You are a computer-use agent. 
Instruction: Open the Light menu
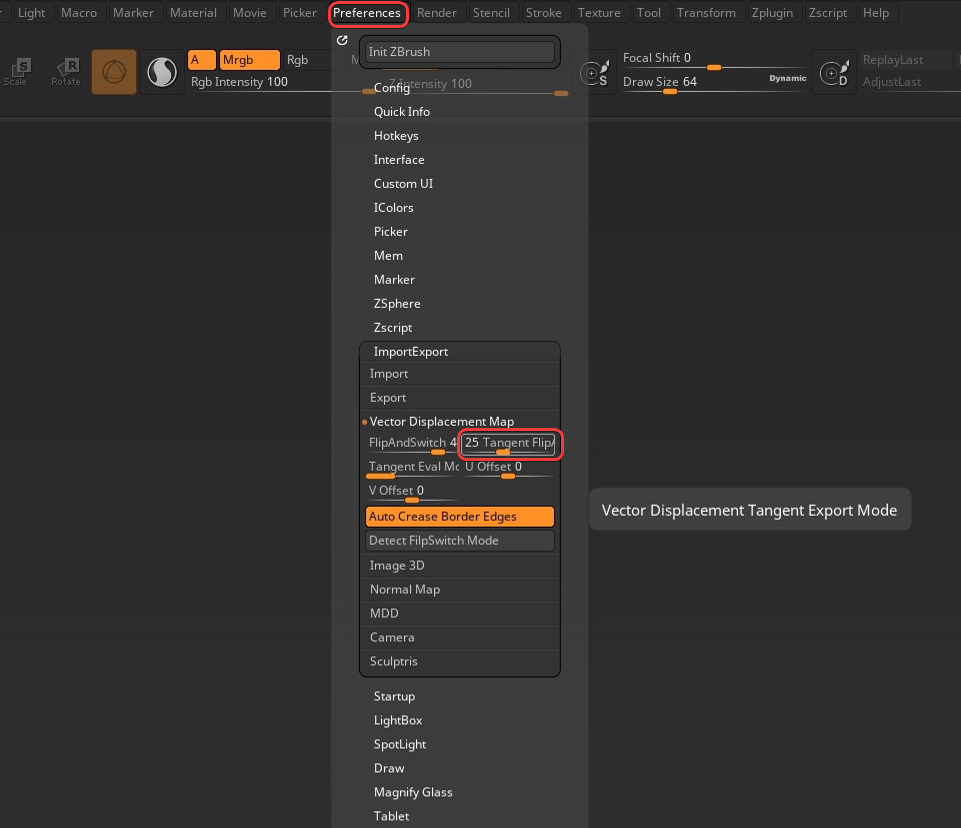[x=31, y=13]
